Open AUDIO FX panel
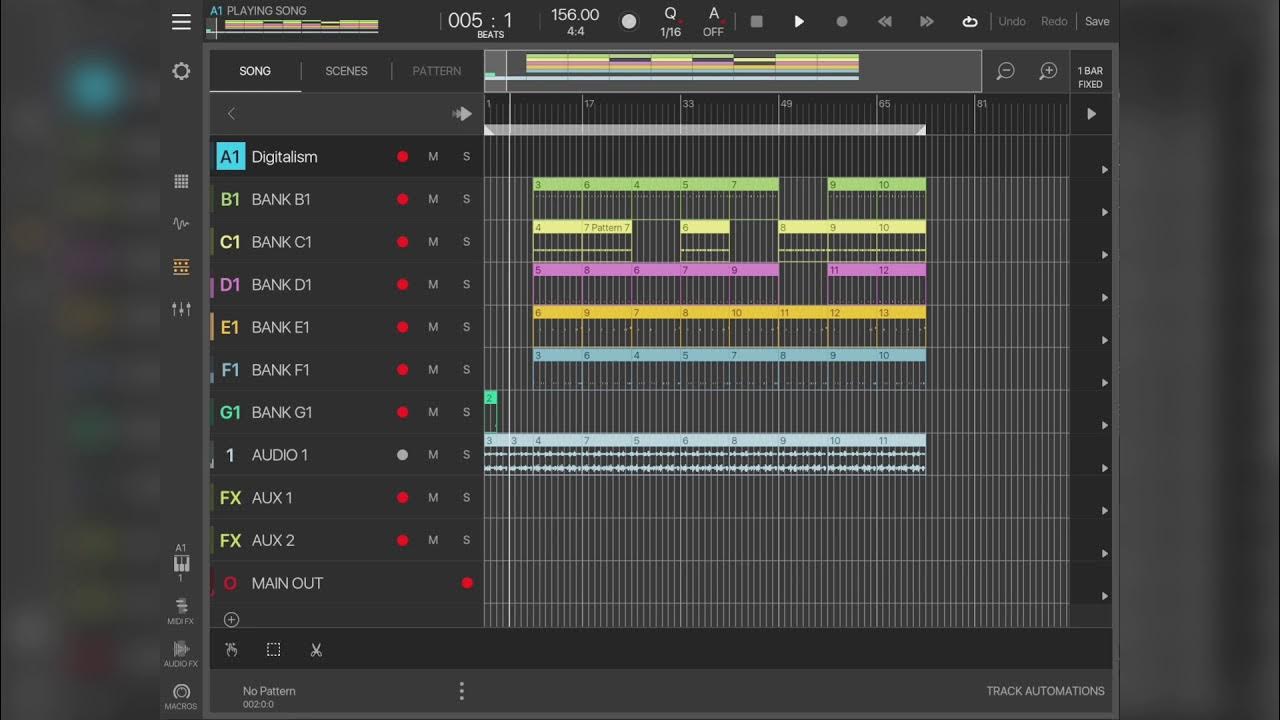This screenshot has width=1280, height=720. click(x=181, y=655)
